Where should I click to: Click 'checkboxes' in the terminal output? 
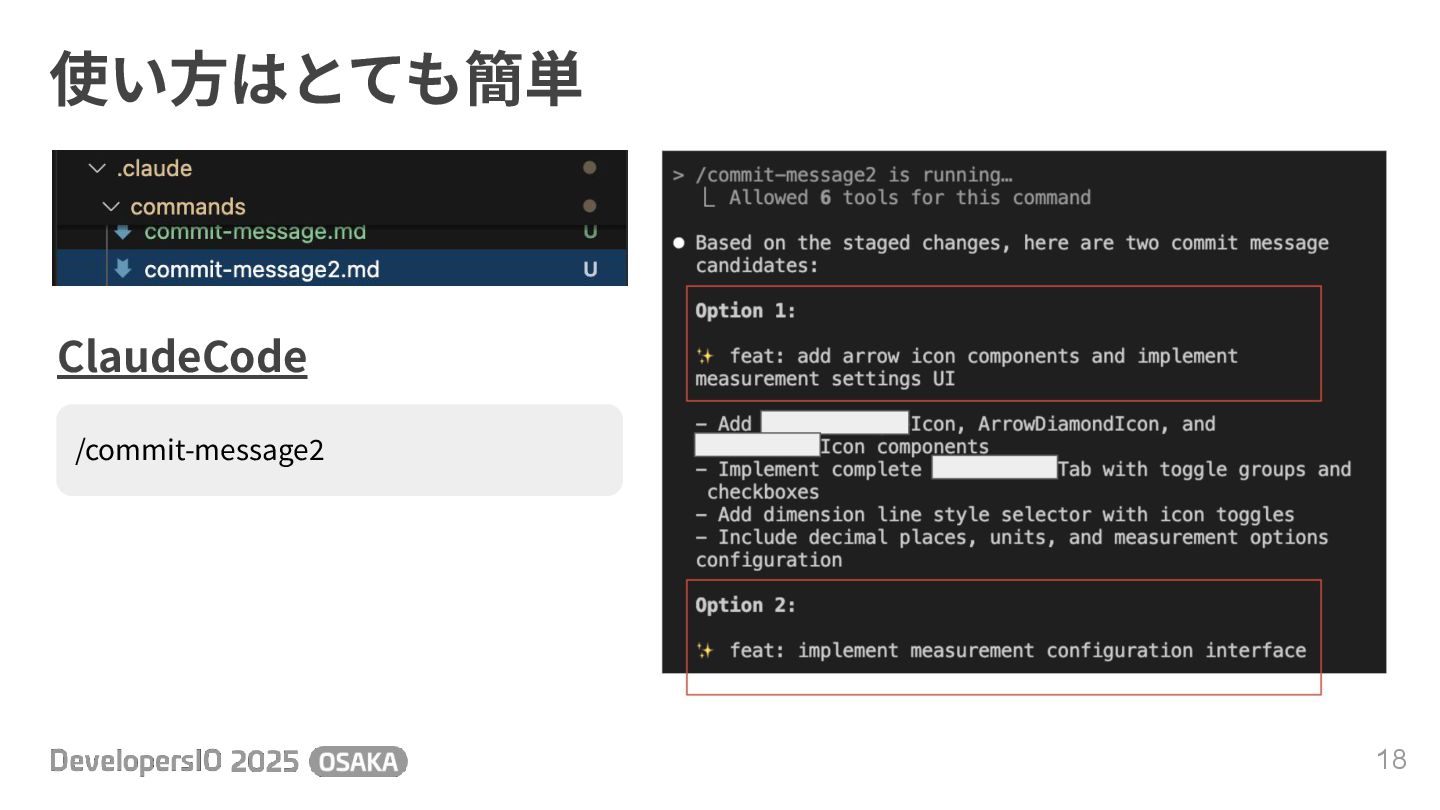point(763,492)
